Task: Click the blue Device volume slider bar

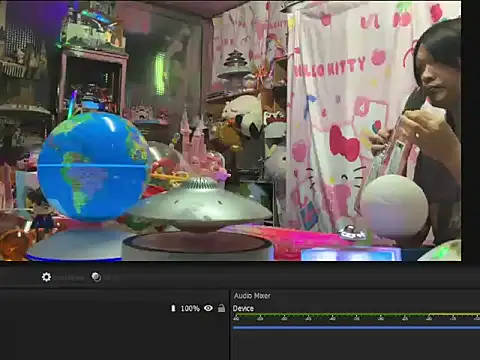Action: coord(356,328)
